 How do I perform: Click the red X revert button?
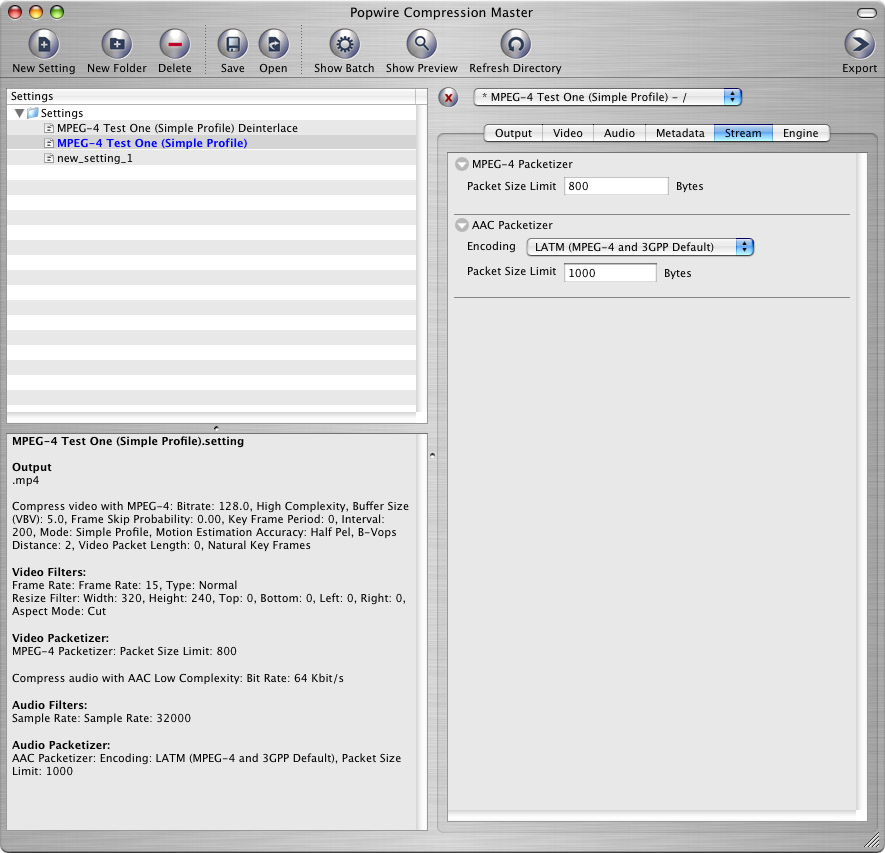(x=449, y=97)
